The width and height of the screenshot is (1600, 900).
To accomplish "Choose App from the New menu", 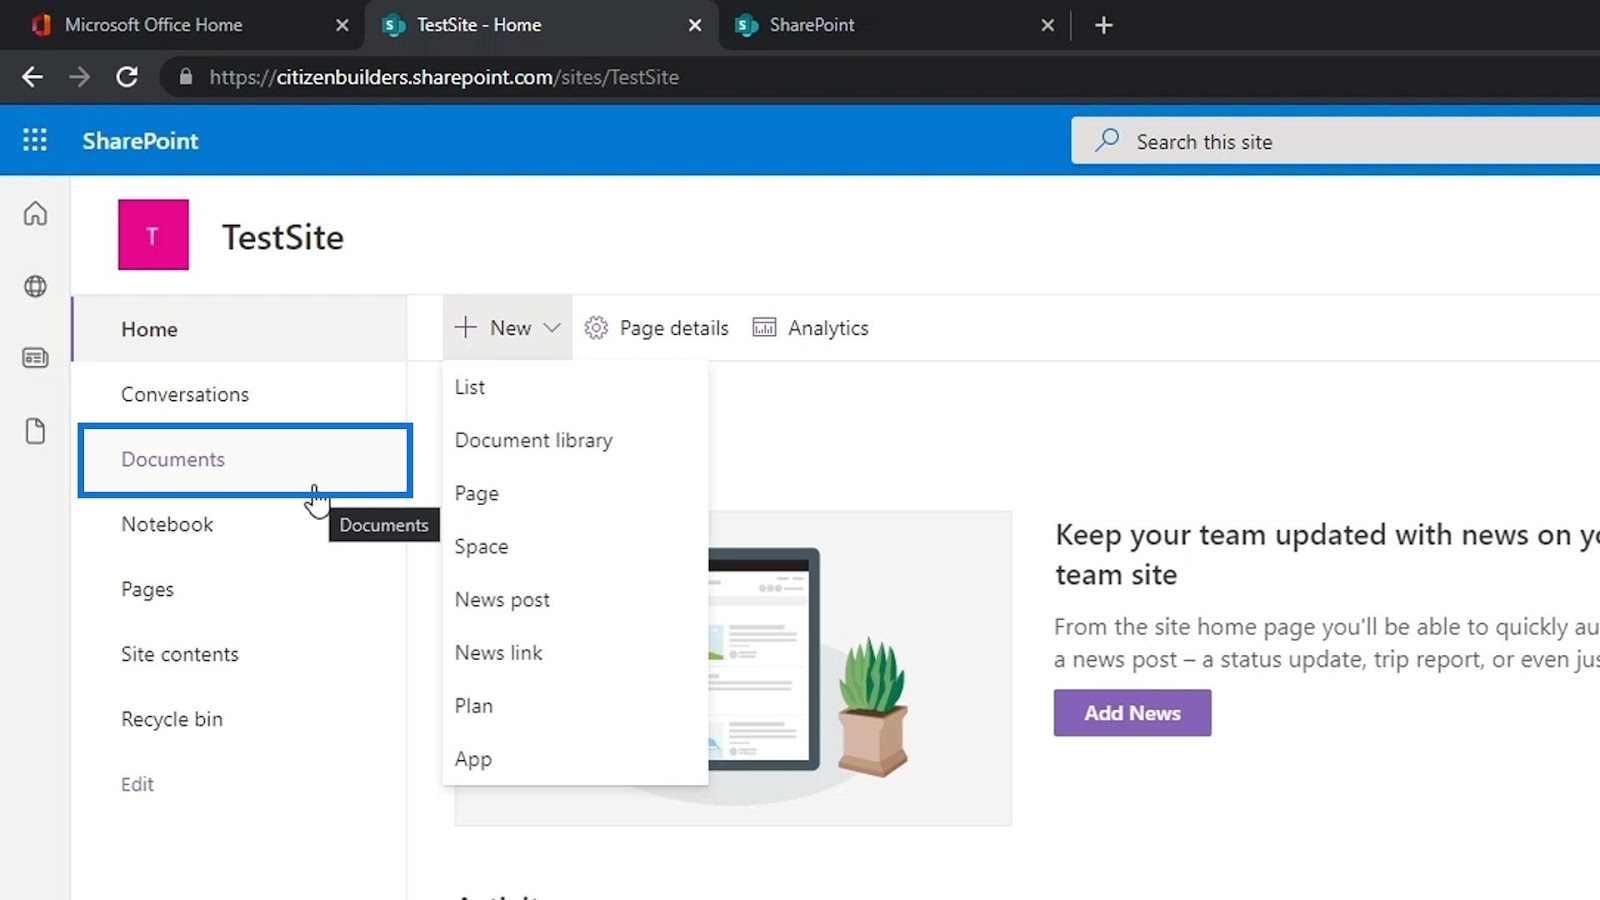I will [x=575, y=758].
